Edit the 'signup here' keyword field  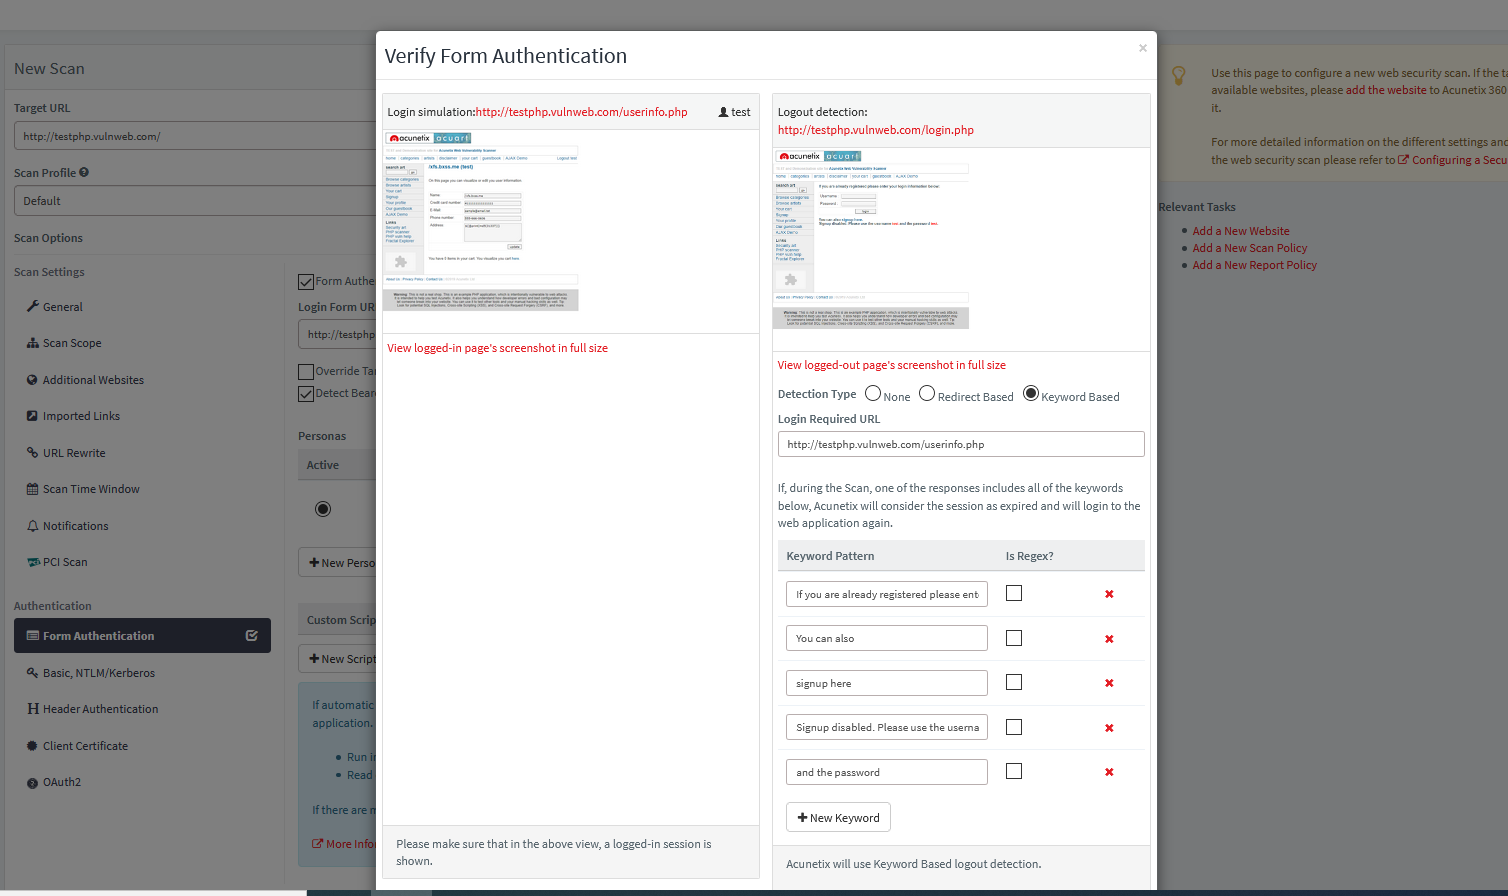(x=887, y=683)
